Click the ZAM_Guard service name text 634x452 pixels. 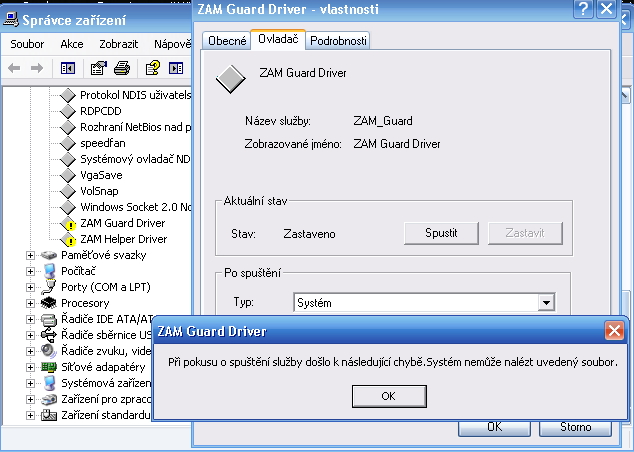point(383,121)
